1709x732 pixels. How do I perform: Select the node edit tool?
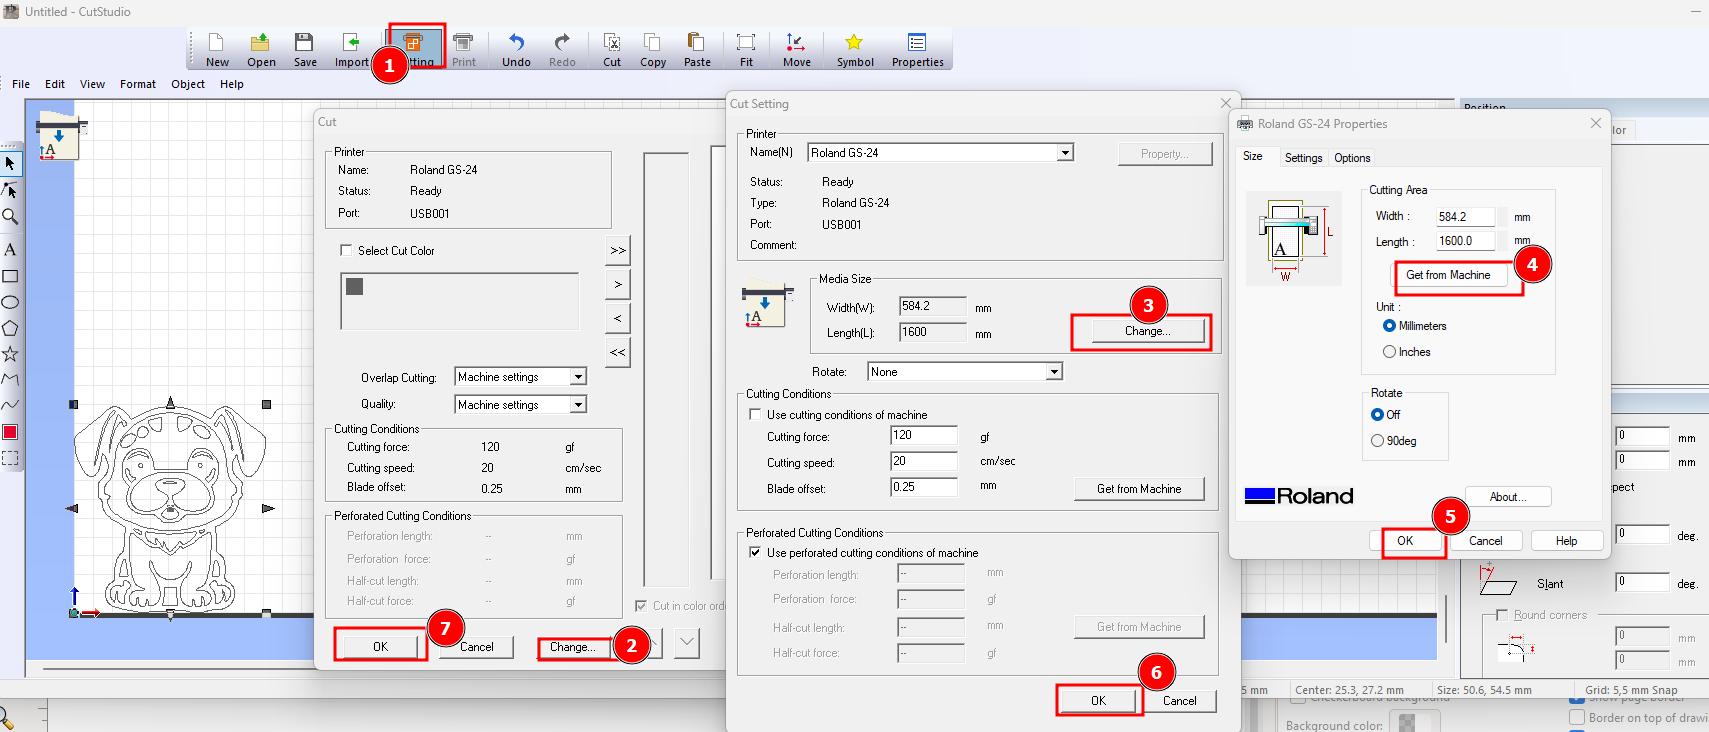(10, 190)
